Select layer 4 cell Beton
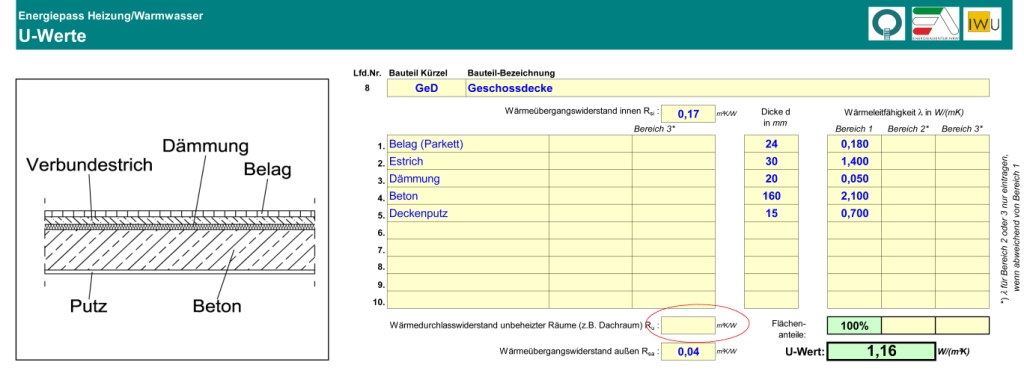1024x377 pixels. pyautogui.click(x=468, y=195)
